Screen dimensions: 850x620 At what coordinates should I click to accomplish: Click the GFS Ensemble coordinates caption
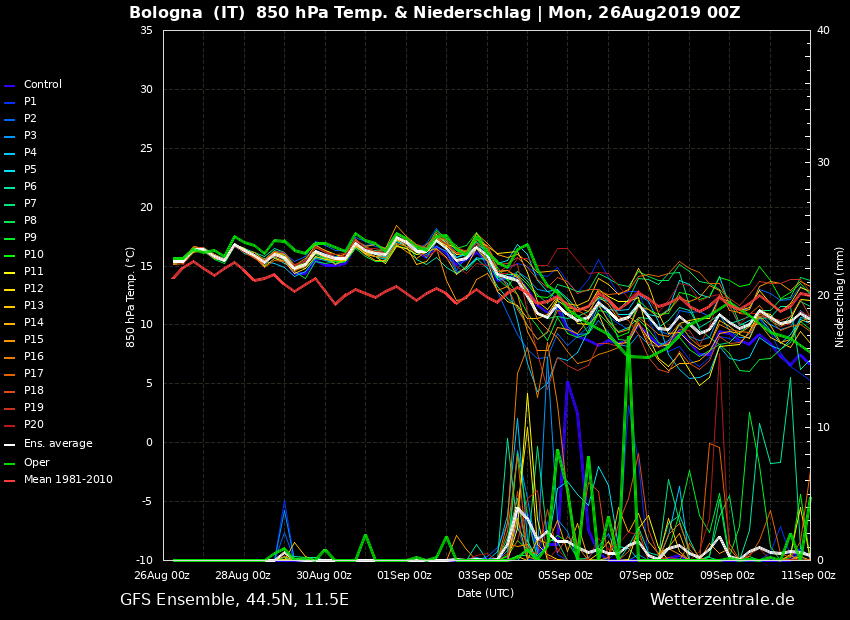coord(234,600)
